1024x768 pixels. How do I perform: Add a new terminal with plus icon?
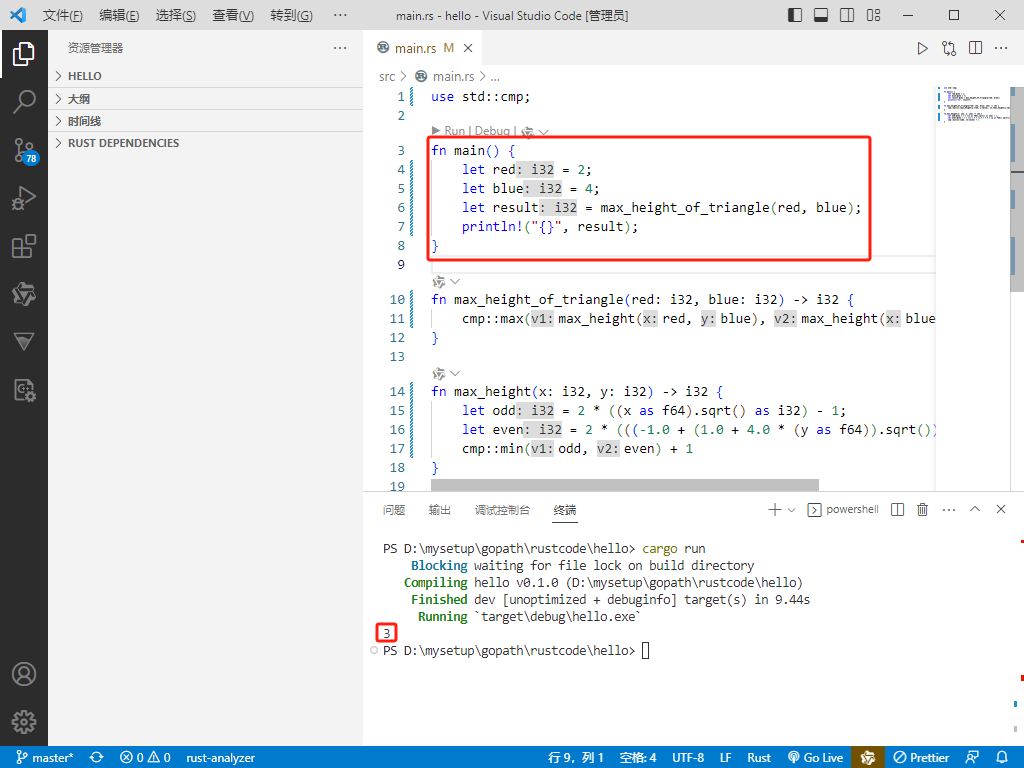(775, 510)
